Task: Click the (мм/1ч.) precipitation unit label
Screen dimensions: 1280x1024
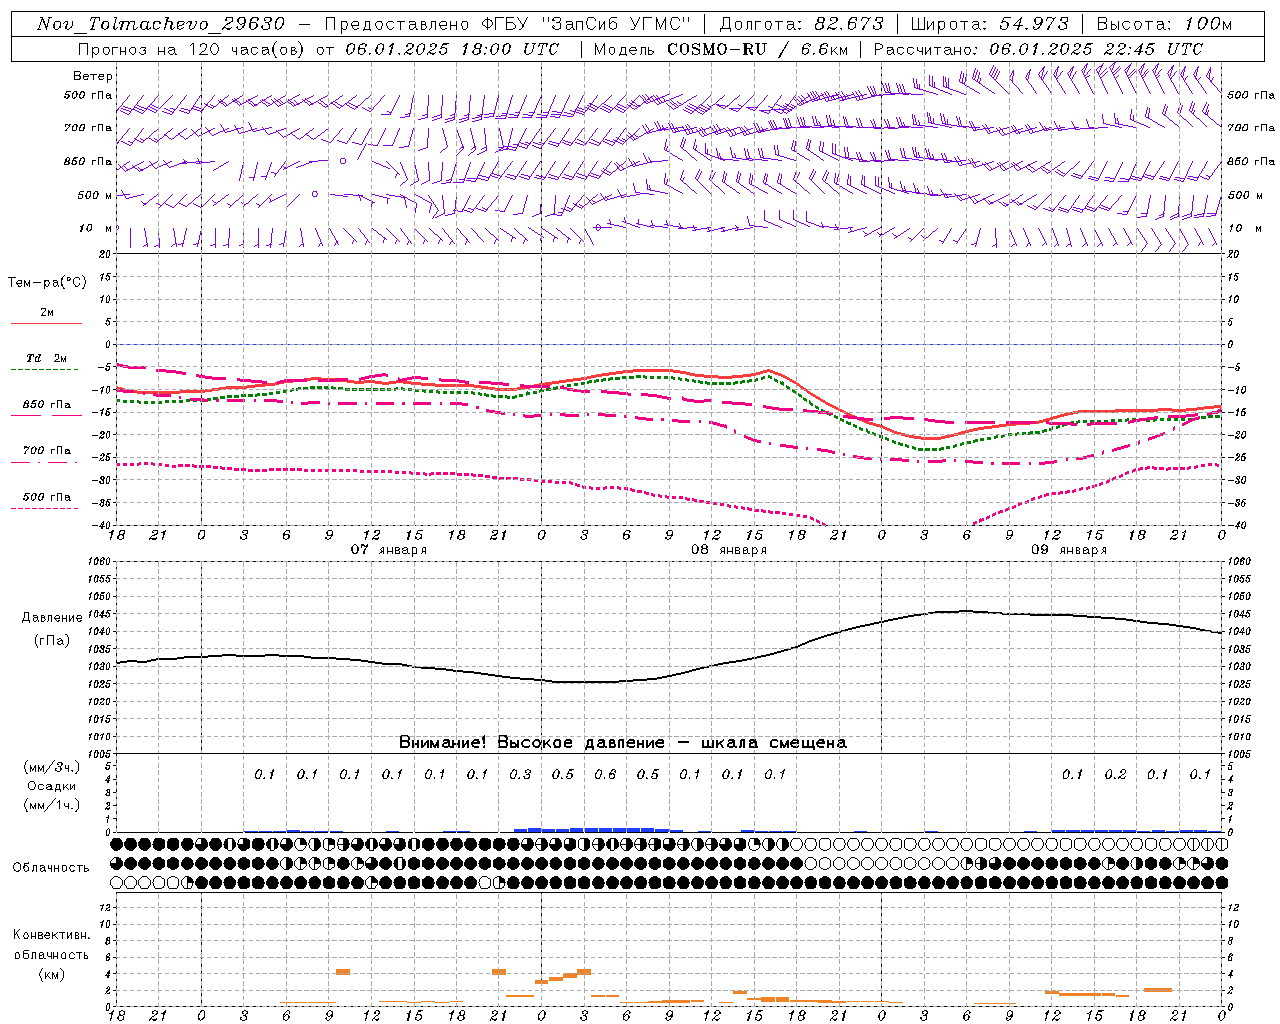Action: 52,805
